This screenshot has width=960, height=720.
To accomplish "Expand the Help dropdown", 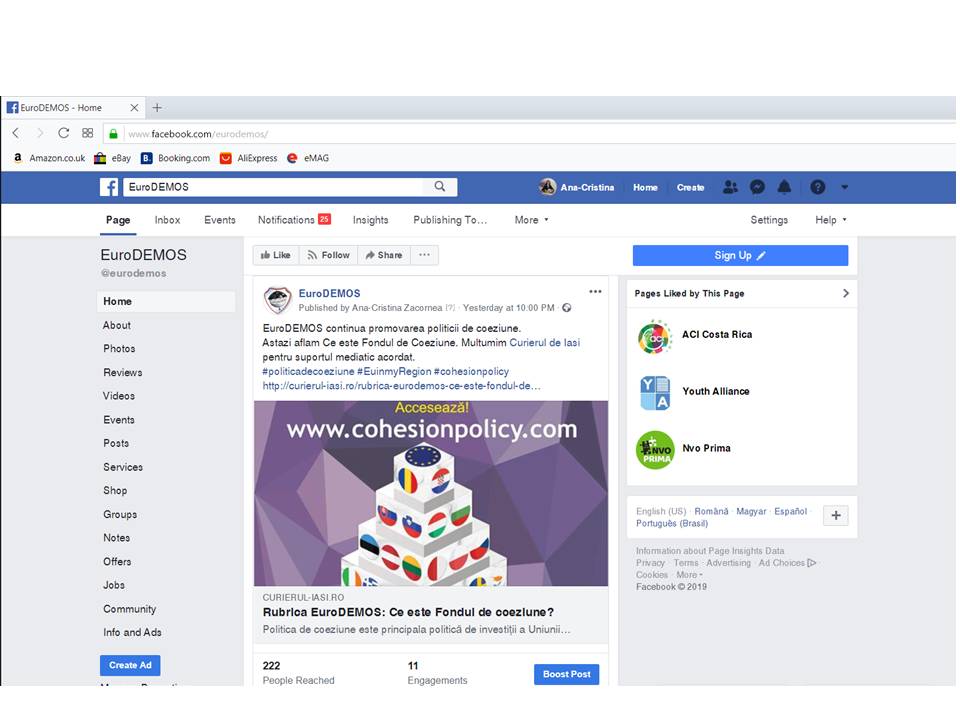I will [831, 220].
